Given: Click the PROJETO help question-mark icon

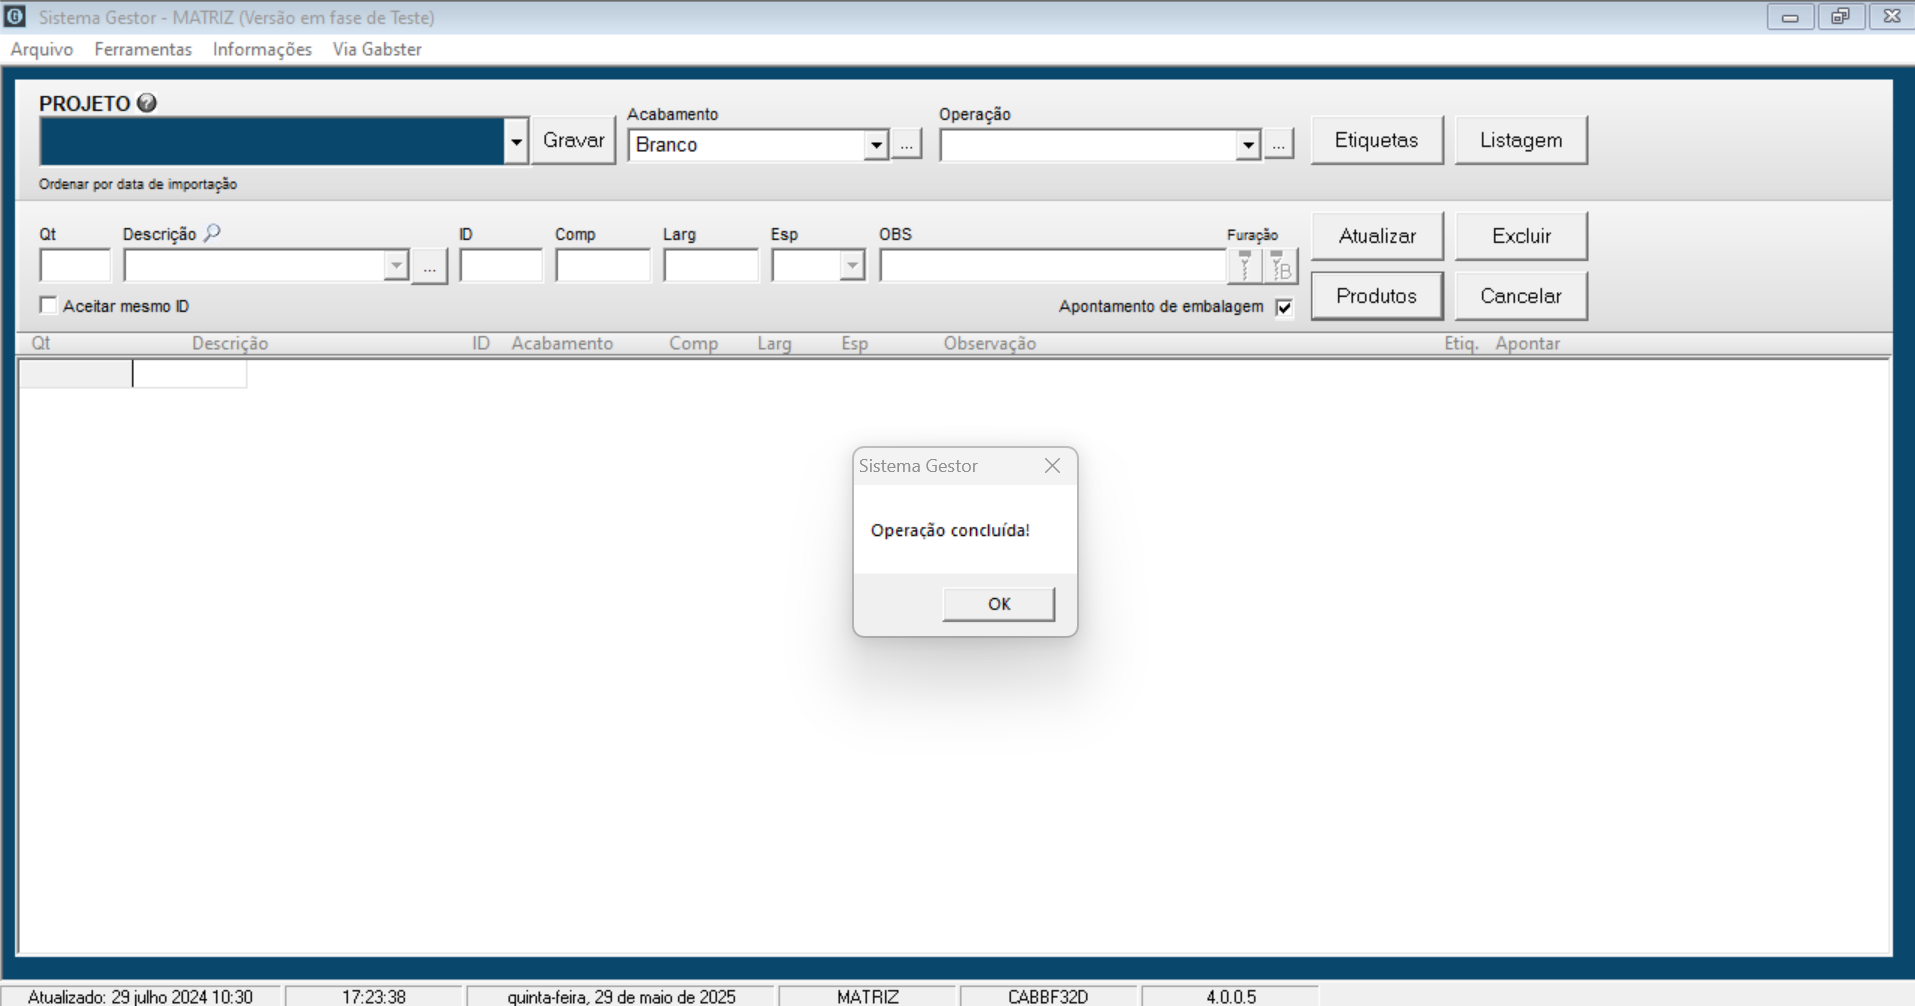Looking at the screenshot, I should pos(147,103).
